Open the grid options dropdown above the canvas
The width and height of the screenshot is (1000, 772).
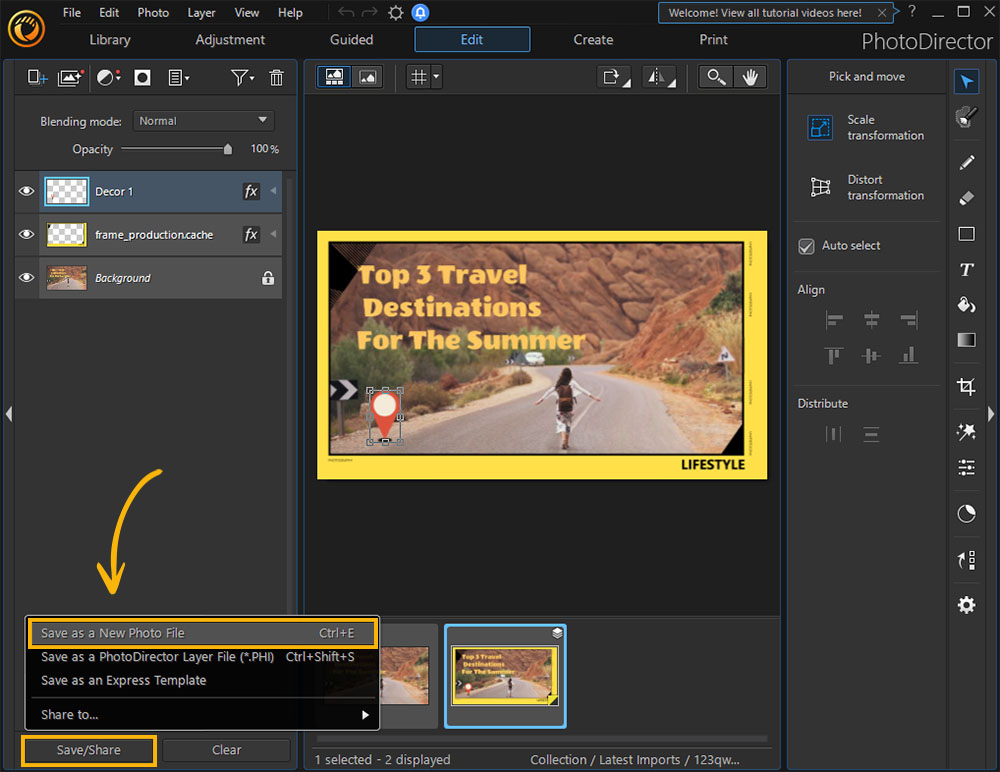[434, 76]
